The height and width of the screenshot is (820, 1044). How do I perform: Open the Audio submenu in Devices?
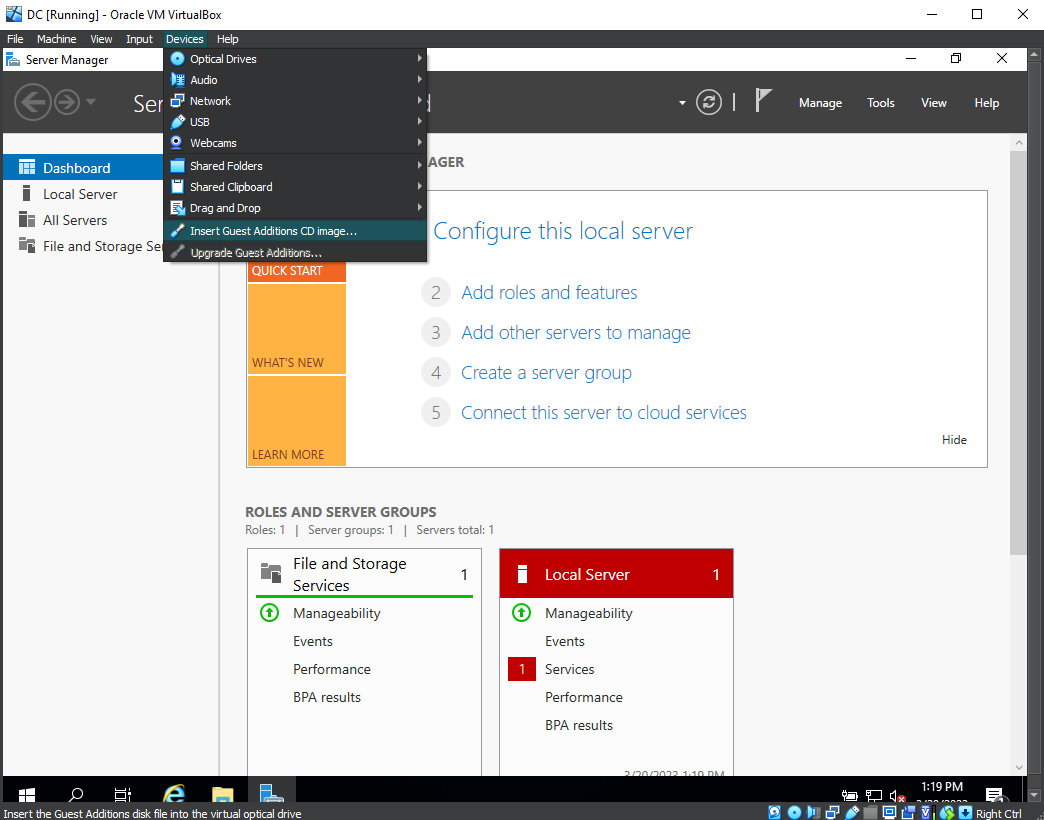[295, 80]
